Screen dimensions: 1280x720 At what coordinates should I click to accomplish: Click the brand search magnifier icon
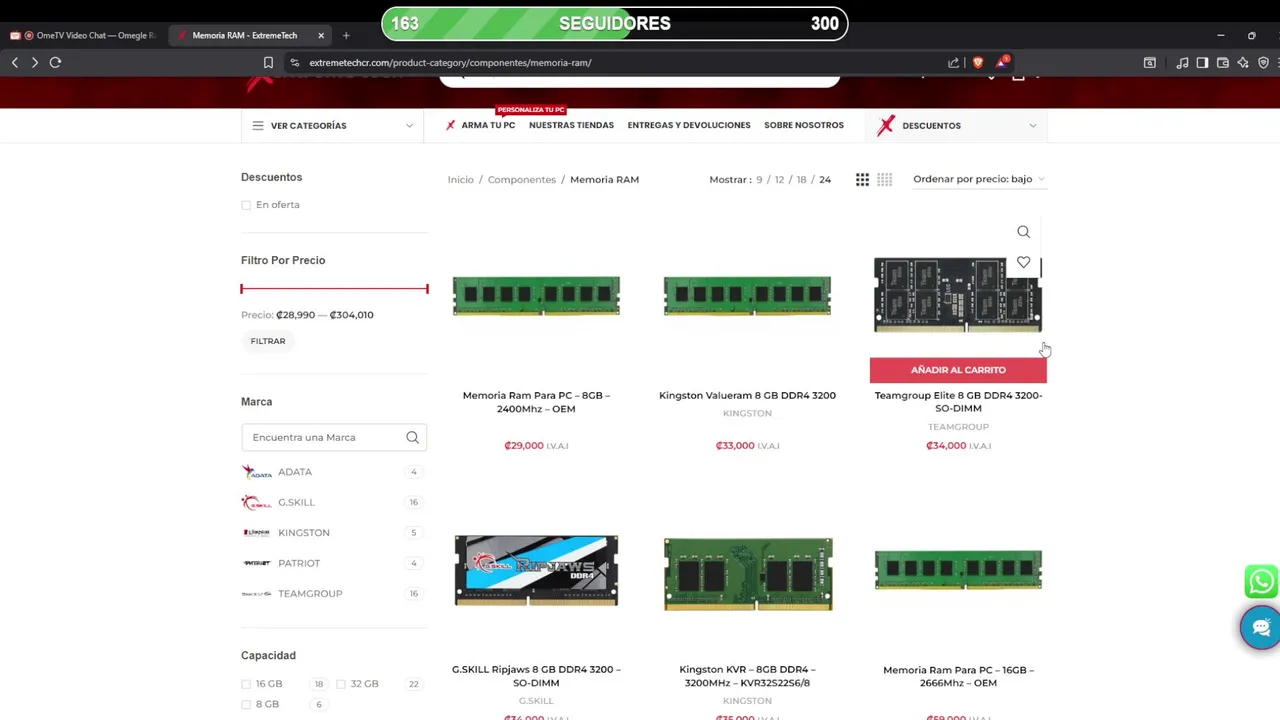(412, 437)
